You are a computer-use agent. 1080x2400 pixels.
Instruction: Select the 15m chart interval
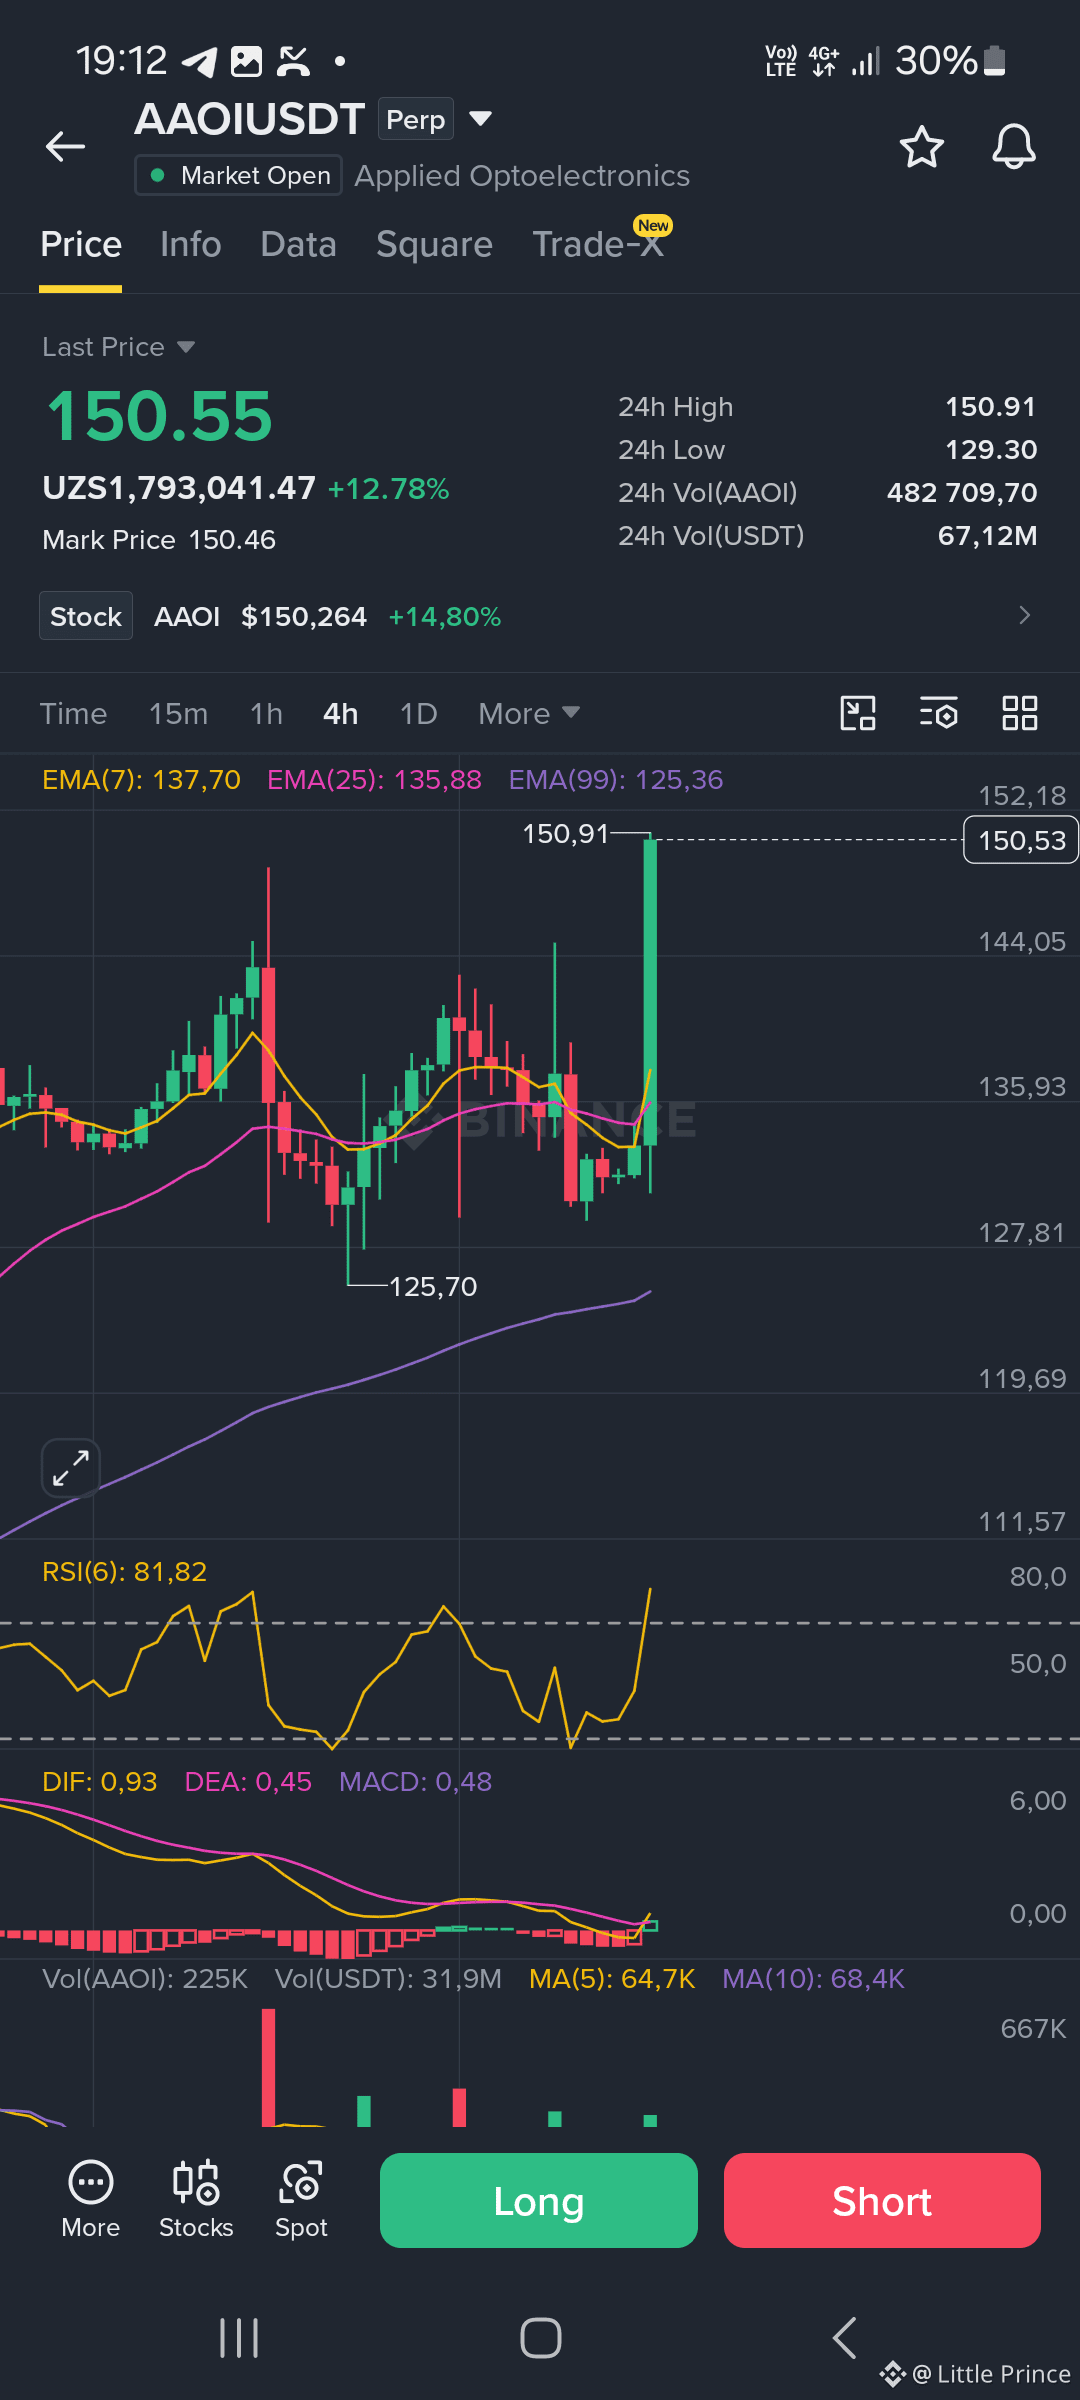point(178,713)
